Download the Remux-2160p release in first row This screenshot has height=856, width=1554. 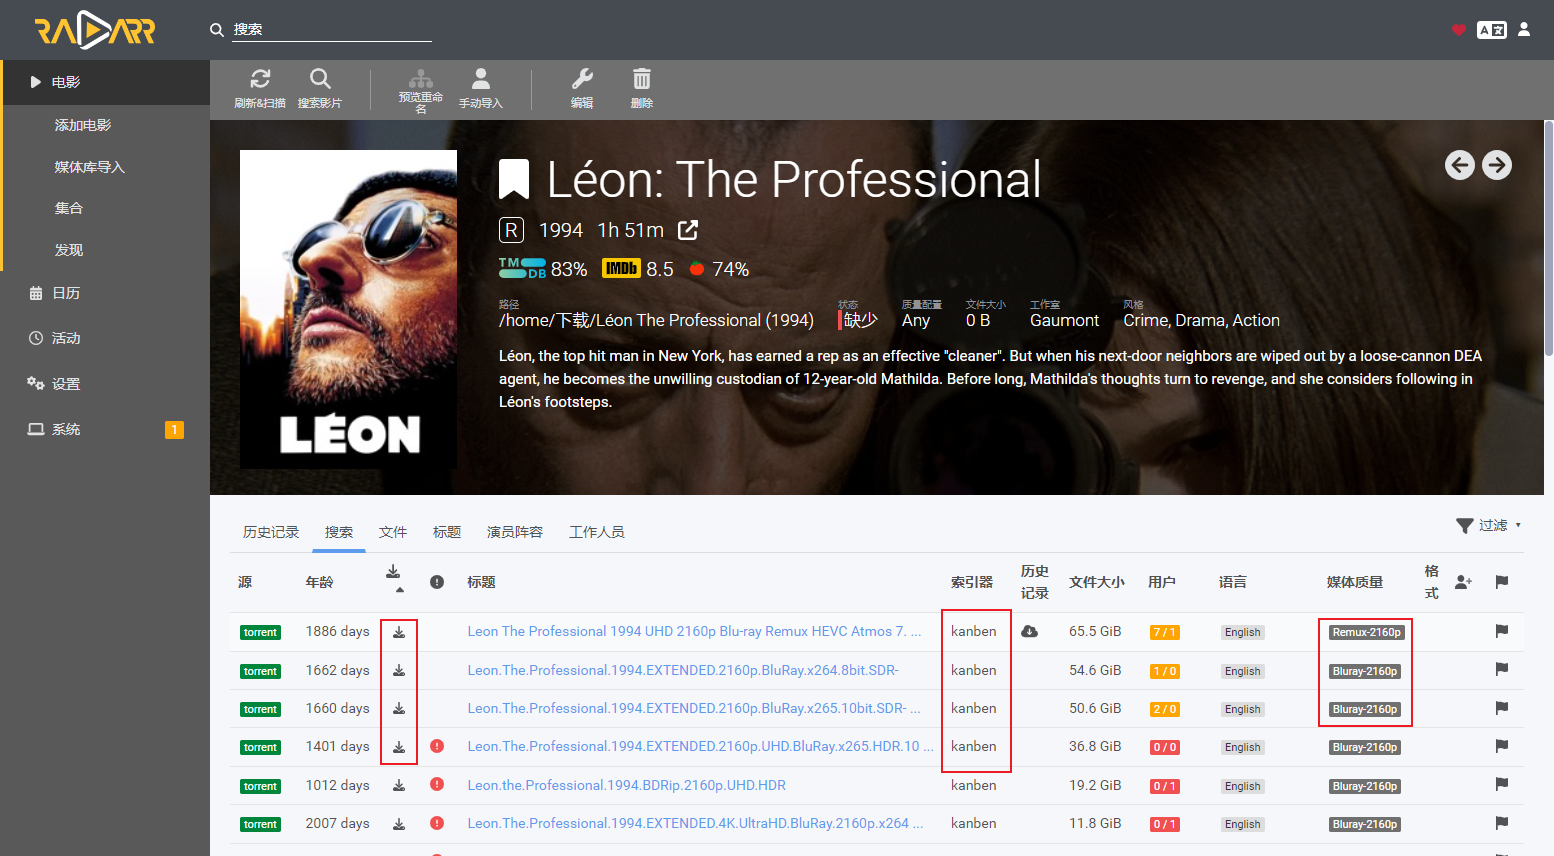point(399,632)
